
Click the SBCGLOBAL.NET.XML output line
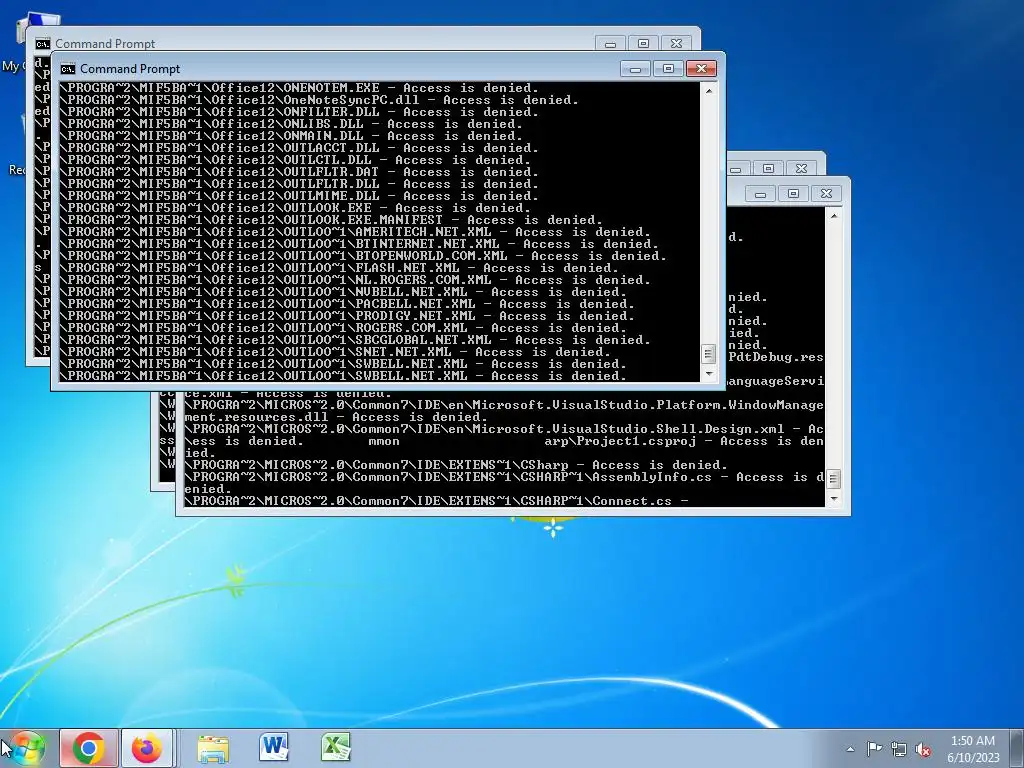pos(355,340)
